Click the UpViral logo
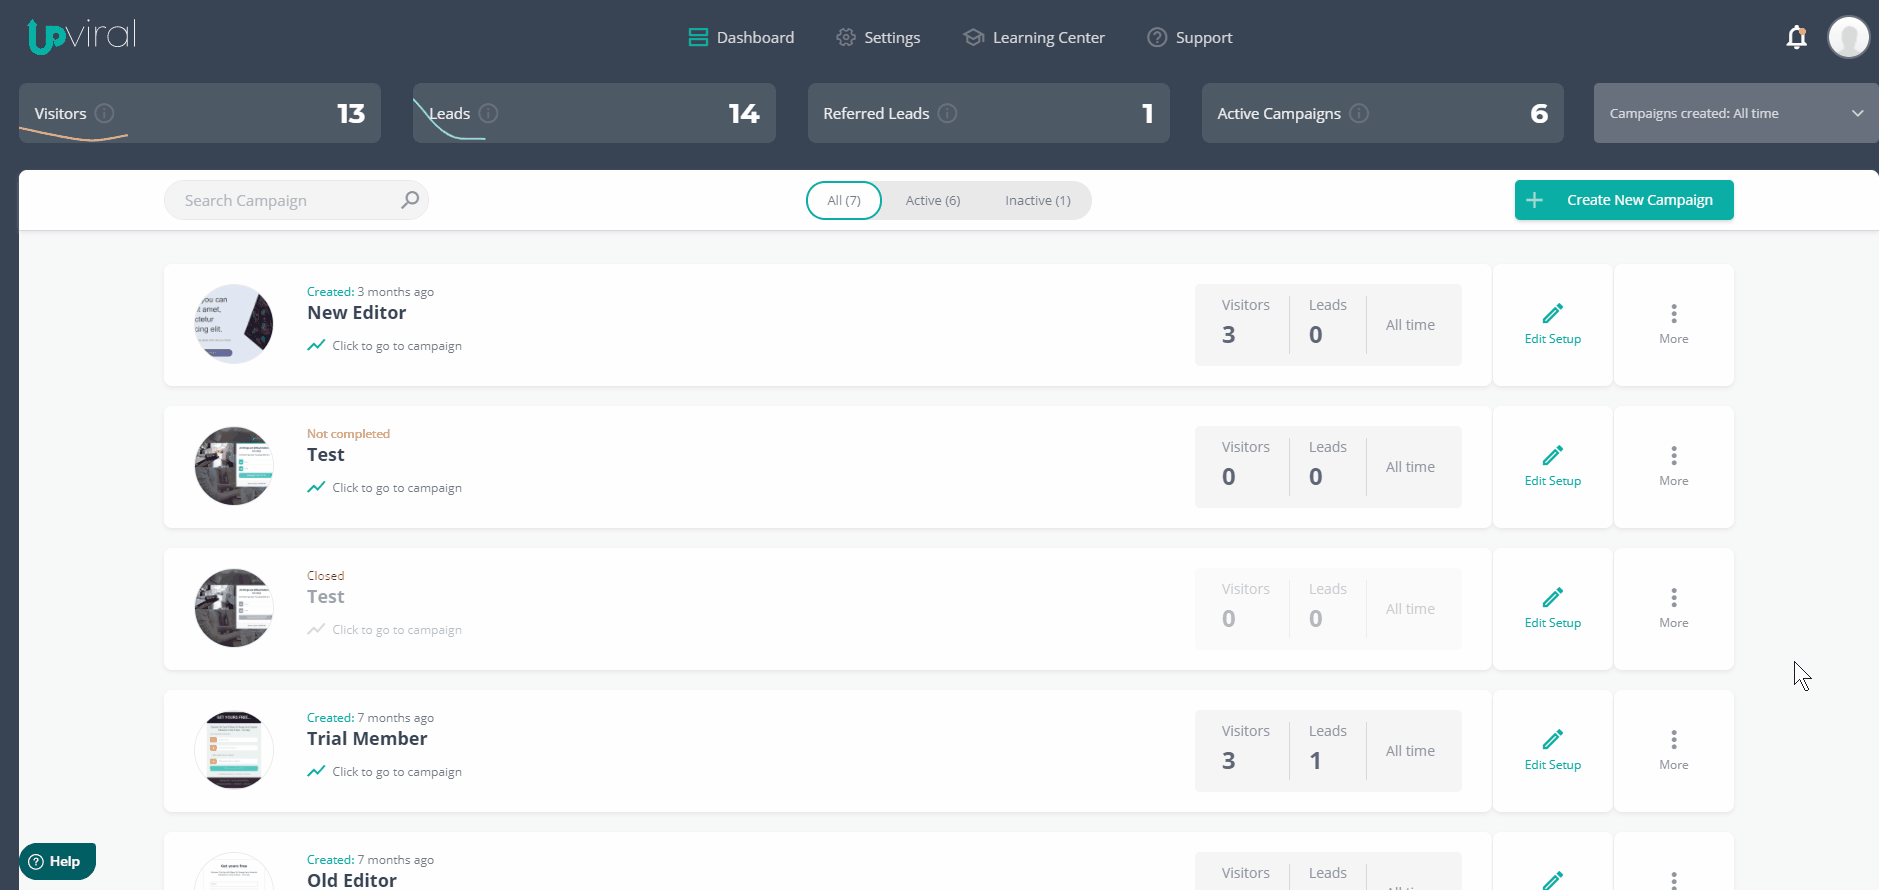The image size is (1879, 890). pos(81,36)
